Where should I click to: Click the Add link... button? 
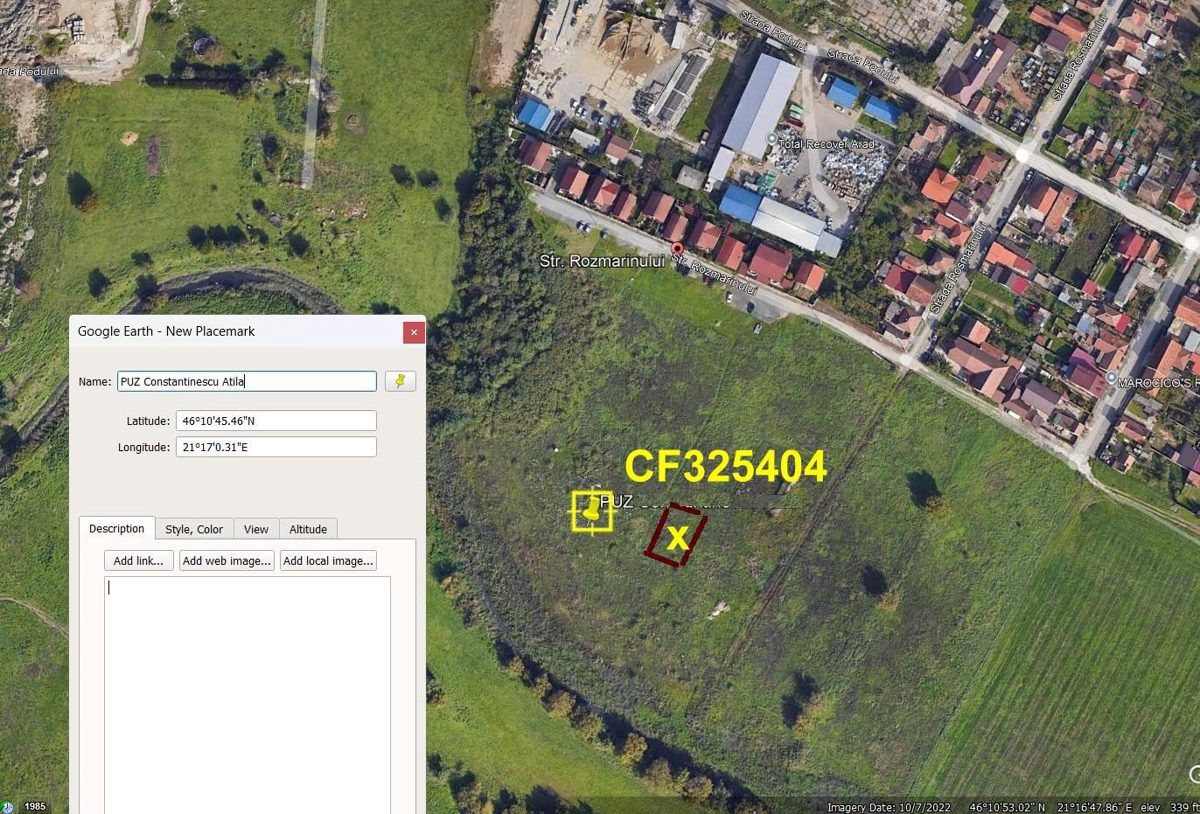point(138,561)
